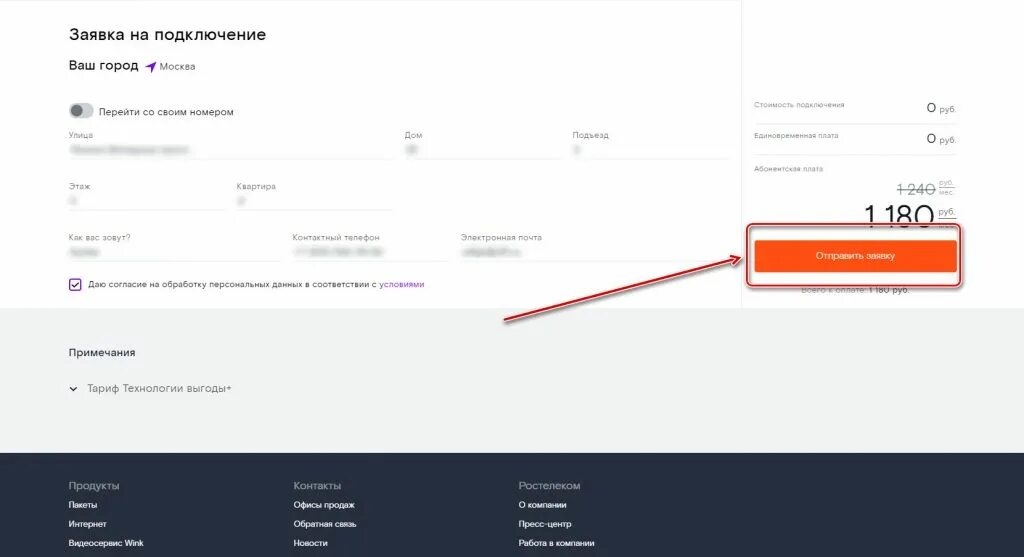The image size is (1024, 557).
Task: Click the Контакты footer heading
Action: coord(317,486)
